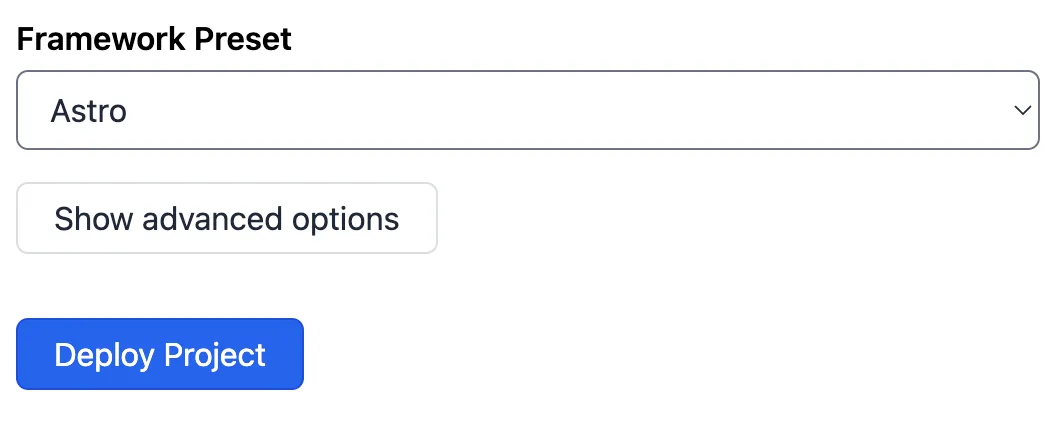Expand the Astro framework combo box
Screen dimensions: 1060x424
[527, 110]
